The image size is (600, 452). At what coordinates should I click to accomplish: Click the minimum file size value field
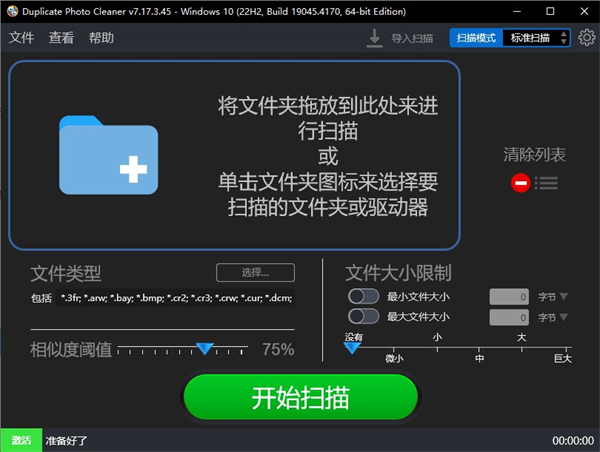tap(509, 297)
